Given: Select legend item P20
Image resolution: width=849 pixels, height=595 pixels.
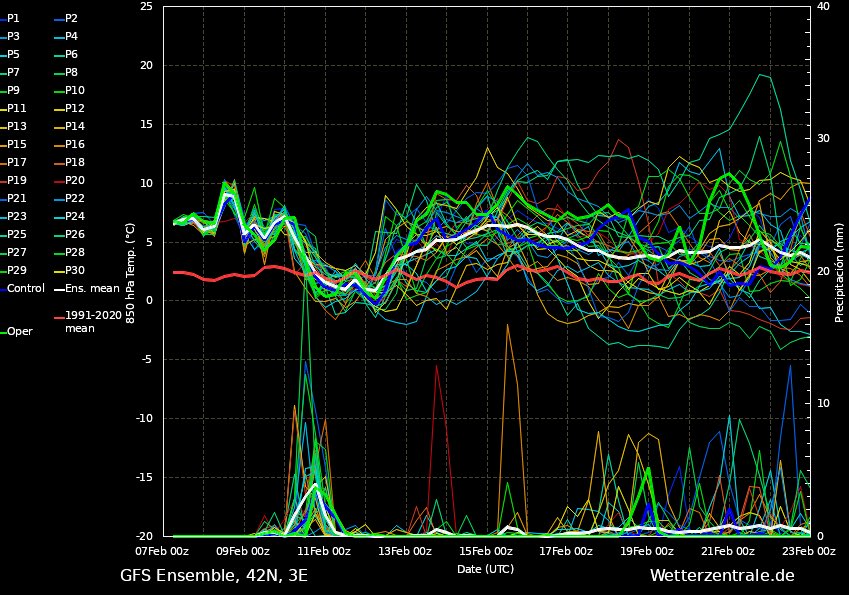Looking at the screenshot, I should pyautogui.click(x=69, y=180).
